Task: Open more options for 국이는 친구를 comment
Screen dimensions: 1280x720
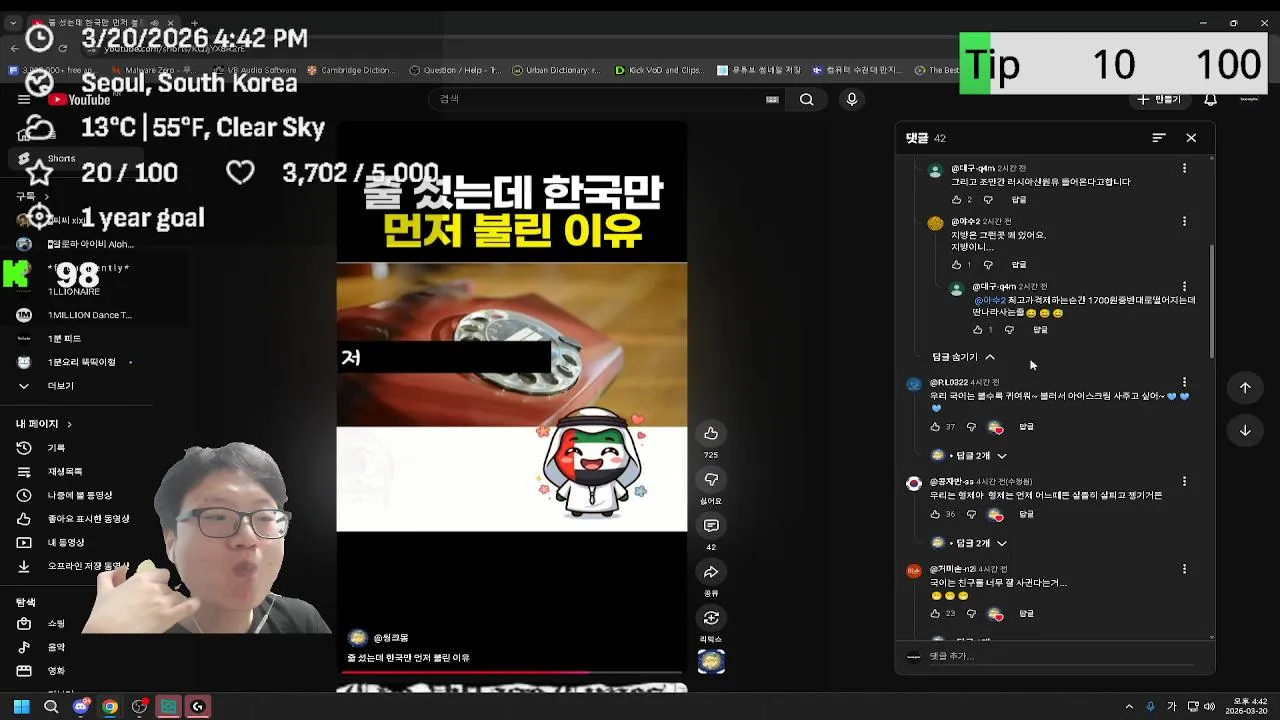Action: point(1185,569)
